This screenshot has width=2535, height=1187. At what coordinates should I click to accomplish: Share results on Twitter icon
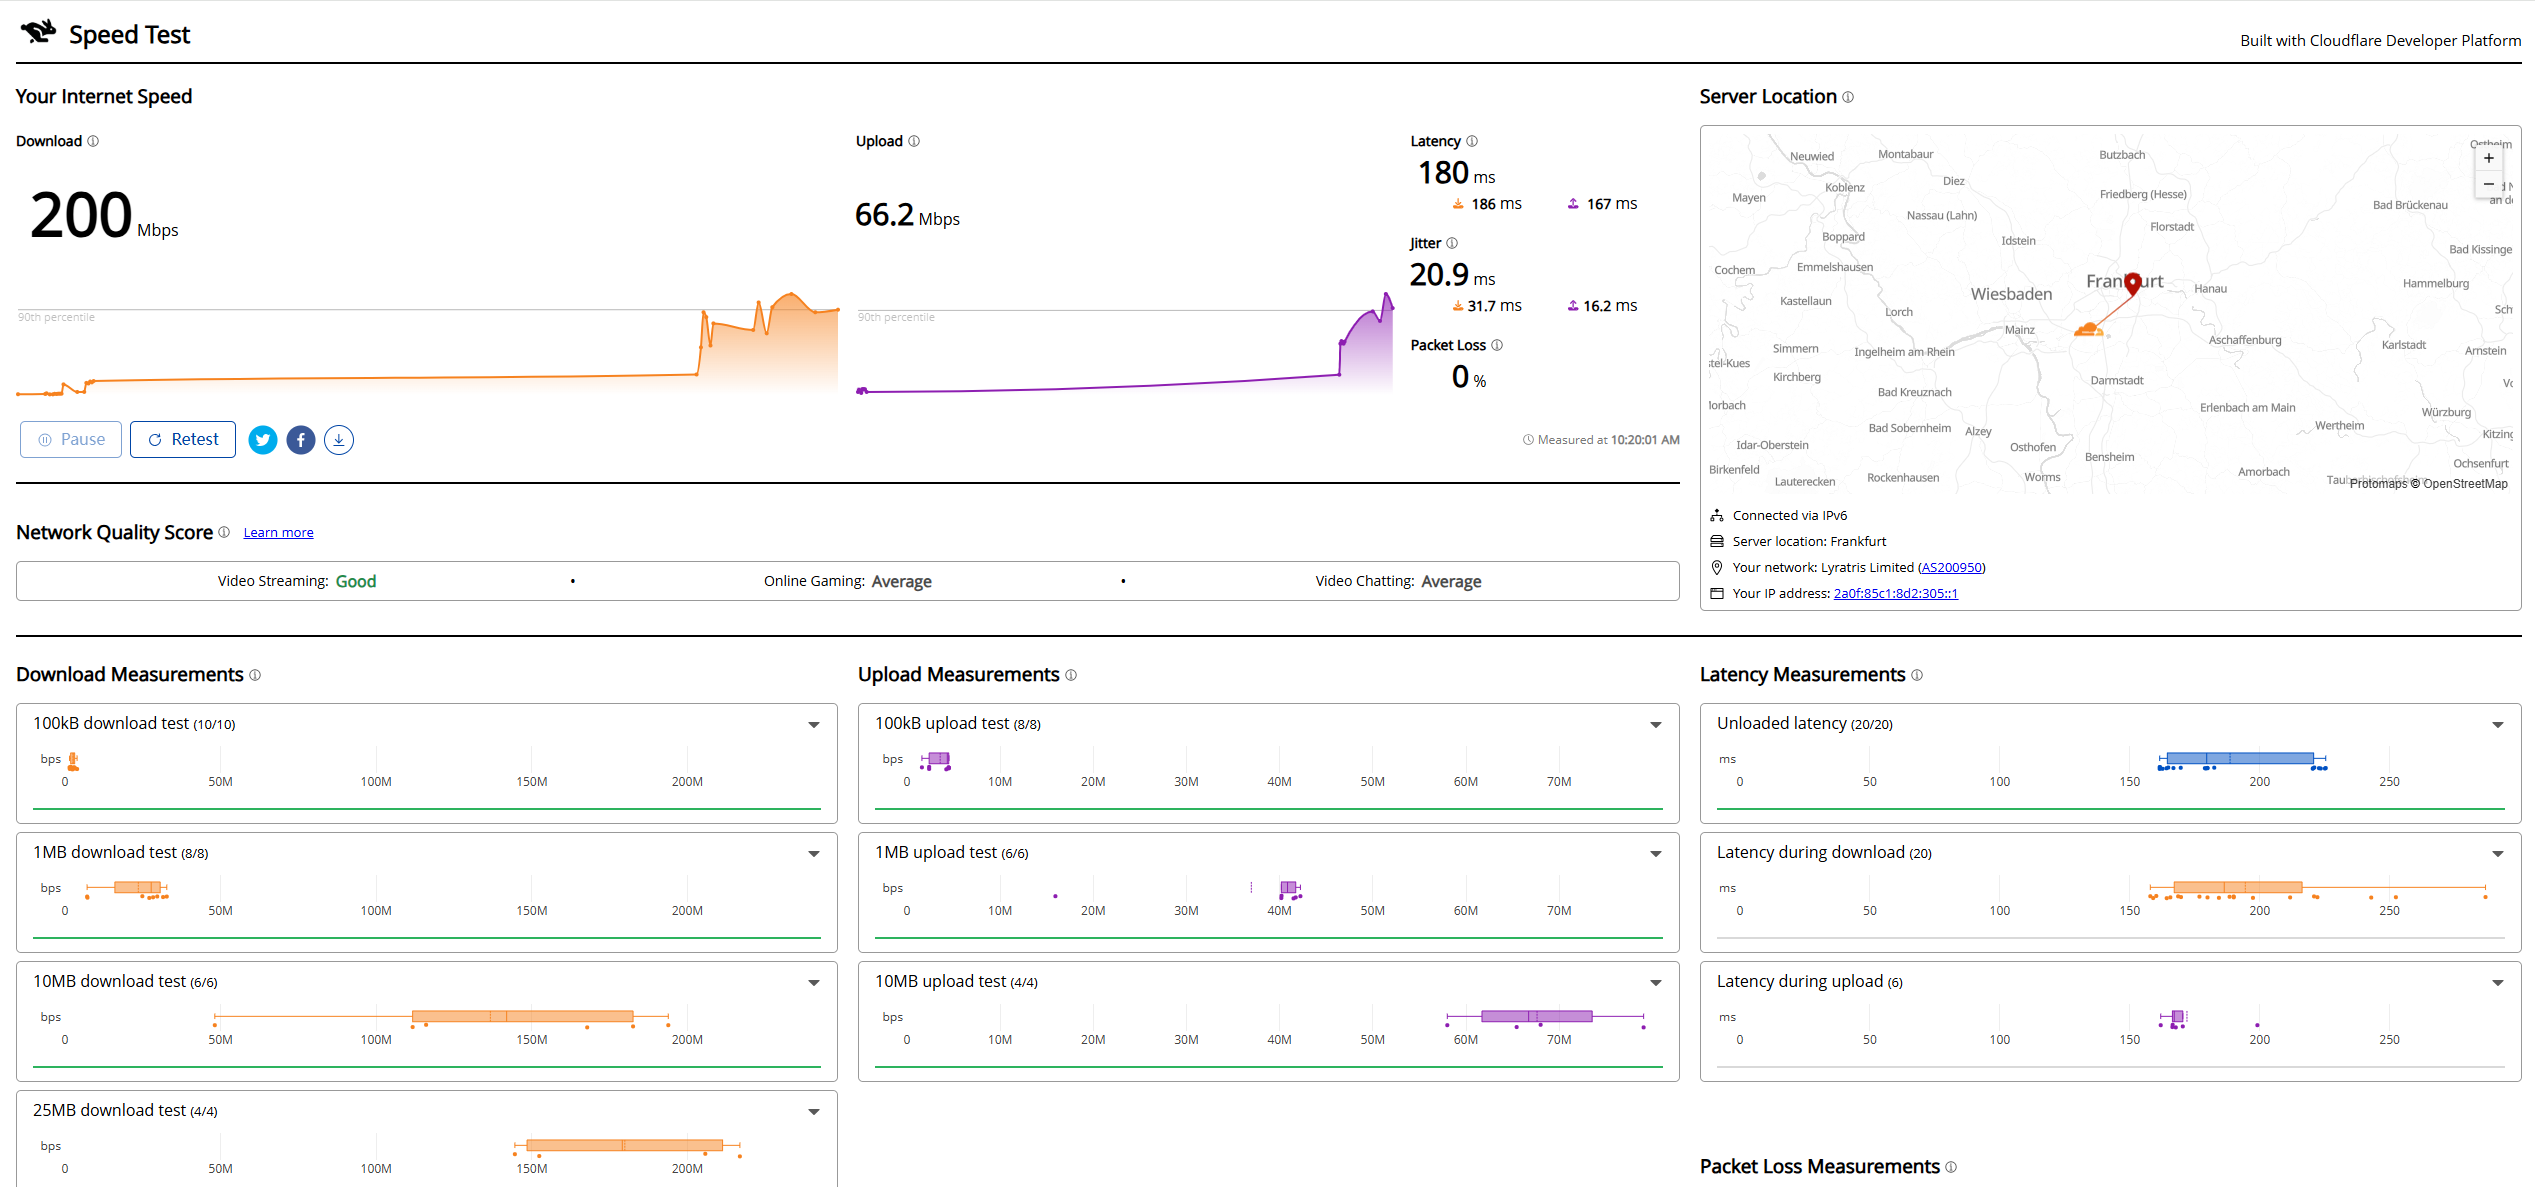[263, 440]
